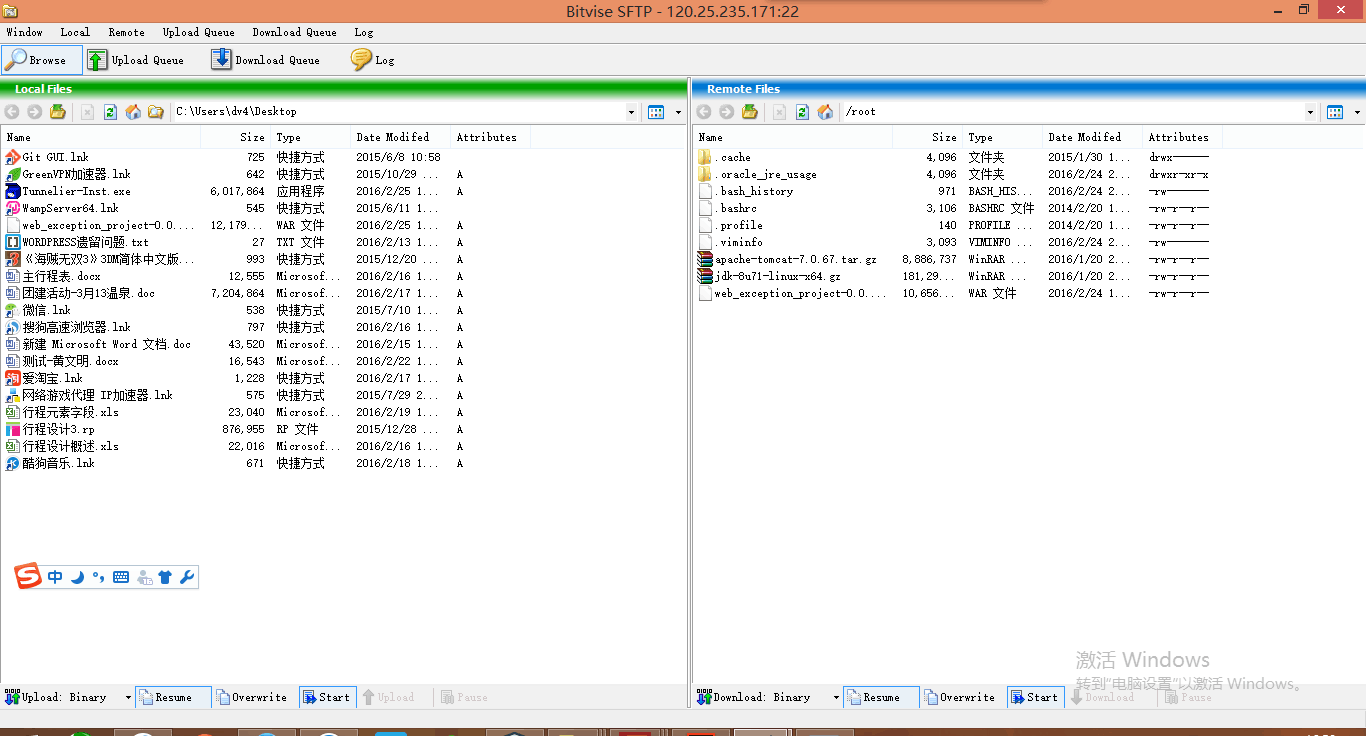This screenshot has height=736, width=1366.
Task: Open the Upload Queue toolbar button
Action: coord(136,60)
